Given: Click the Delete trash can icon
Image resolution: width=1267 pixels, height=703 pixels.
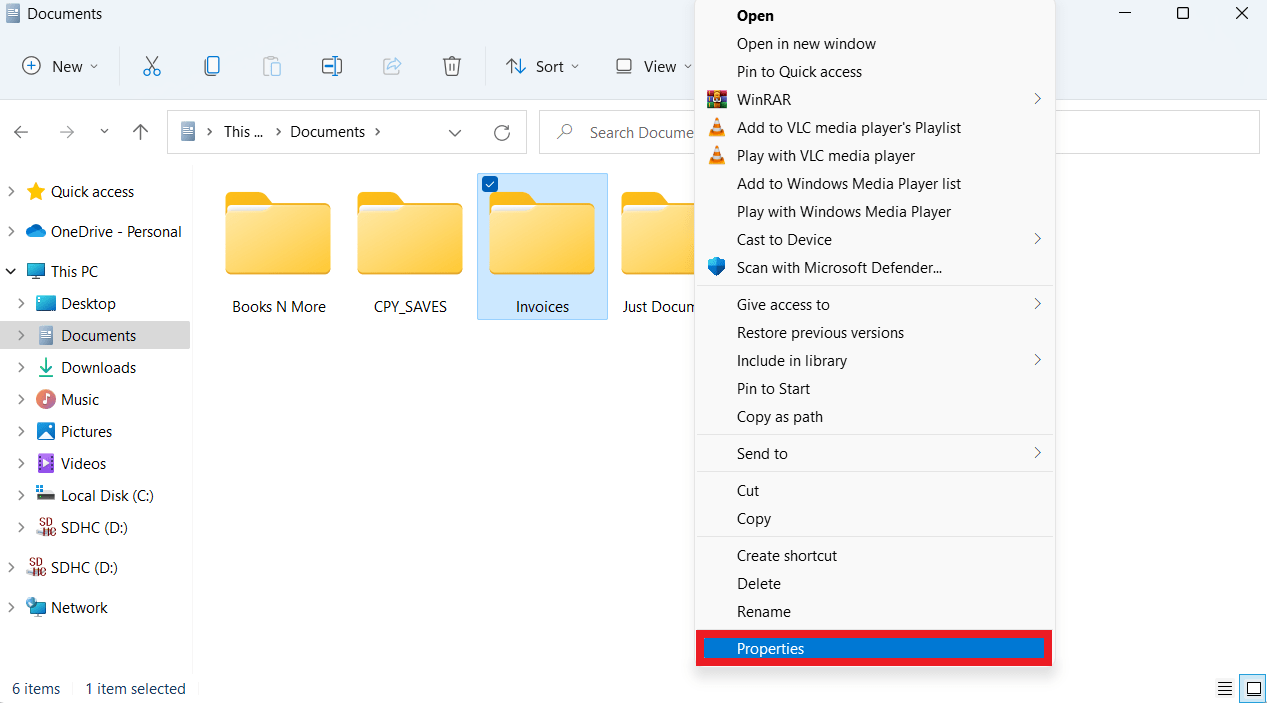Looking at the screenshot, I should pyautogui.click(x=452, y=66).
